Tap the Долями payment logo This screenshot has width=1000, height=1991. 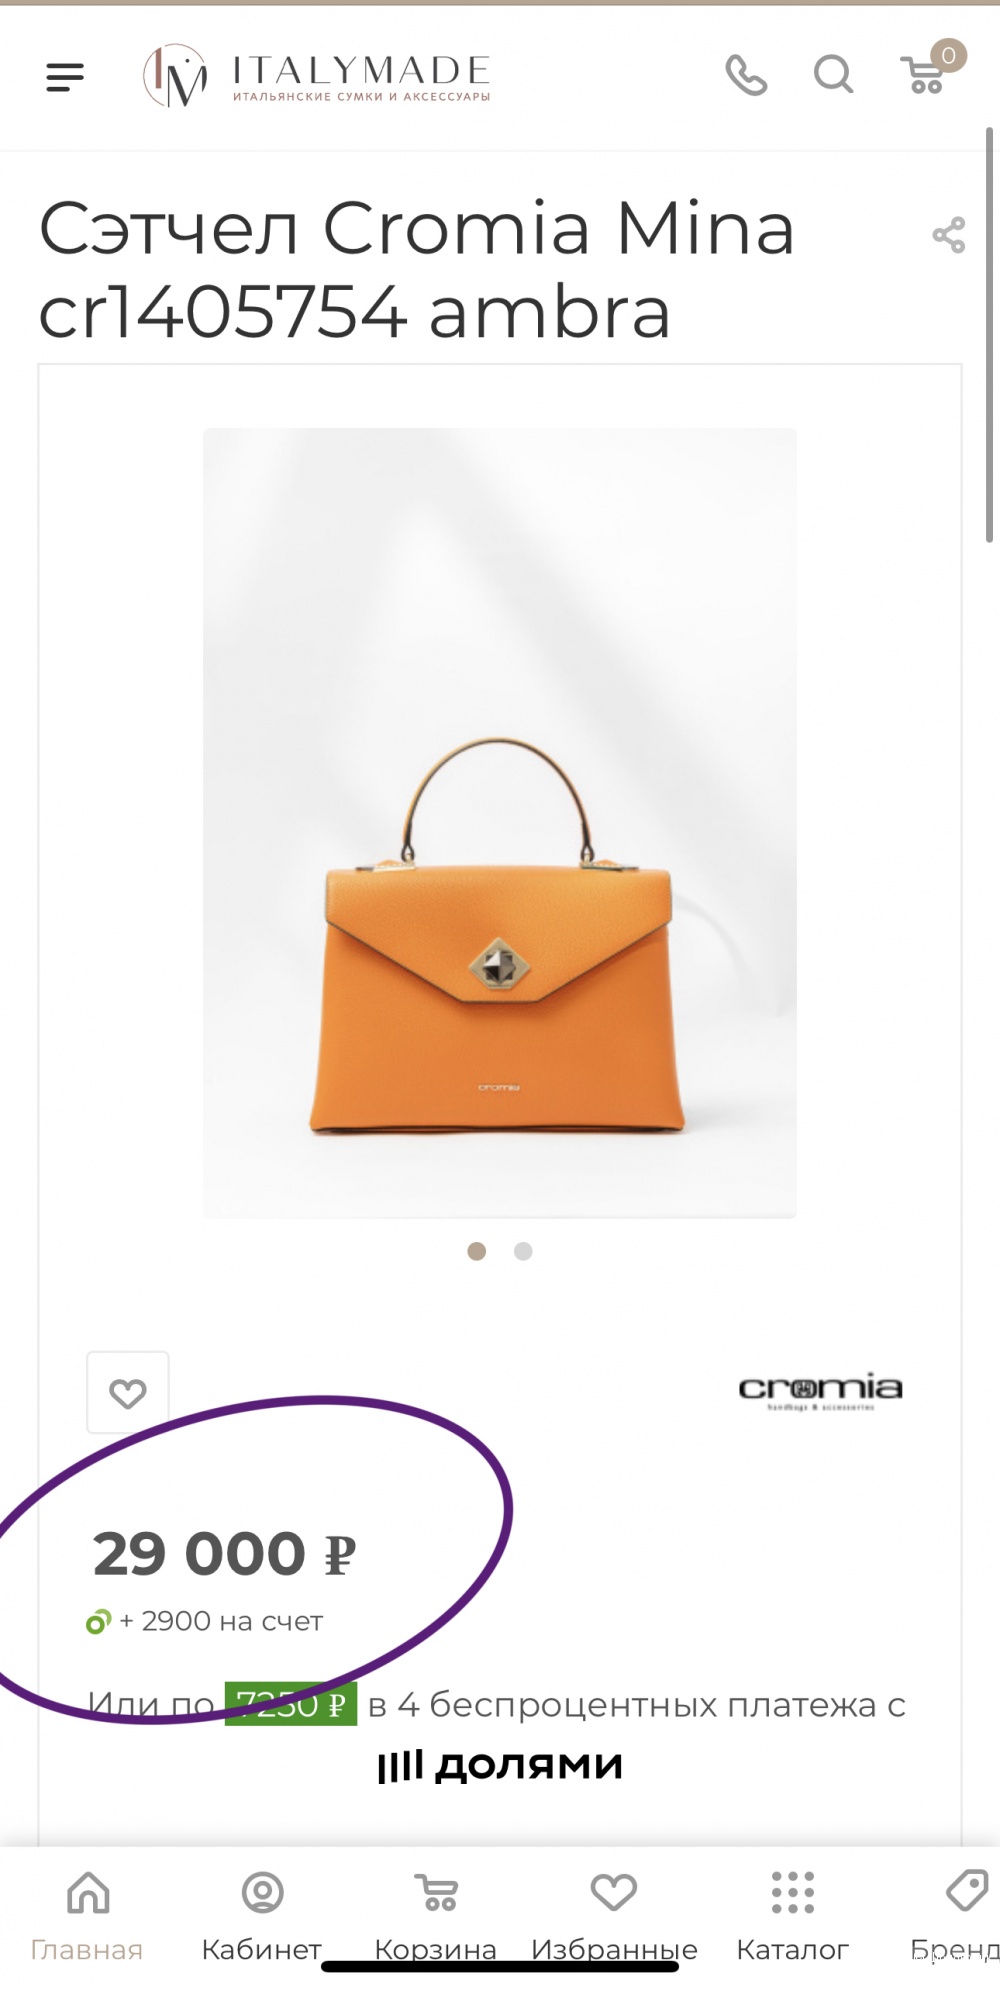coord(500,1766)
